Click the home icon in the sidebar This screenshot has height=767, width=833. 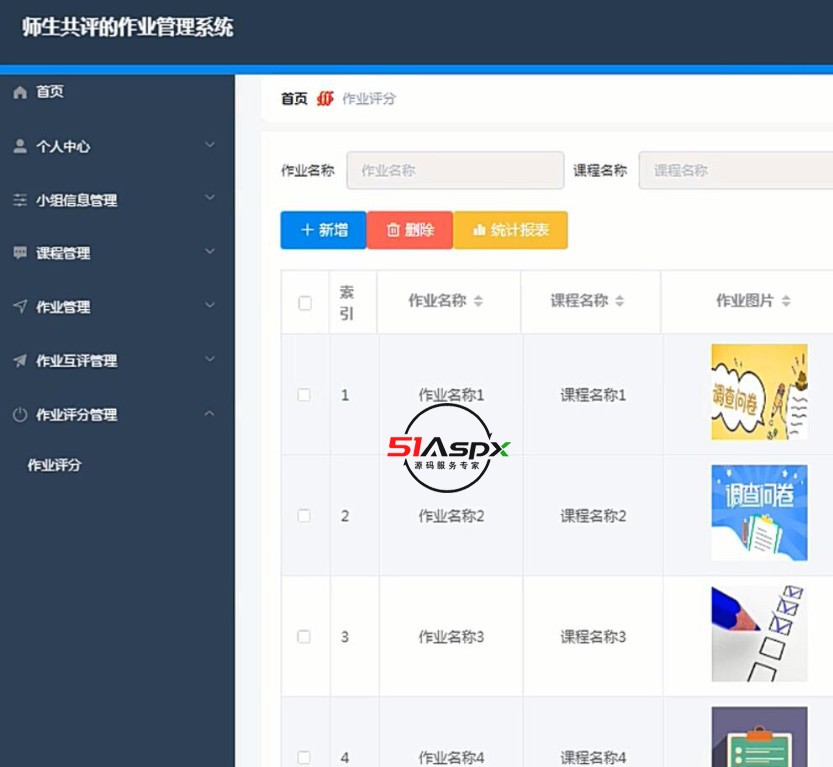click(x=20, y=92)
